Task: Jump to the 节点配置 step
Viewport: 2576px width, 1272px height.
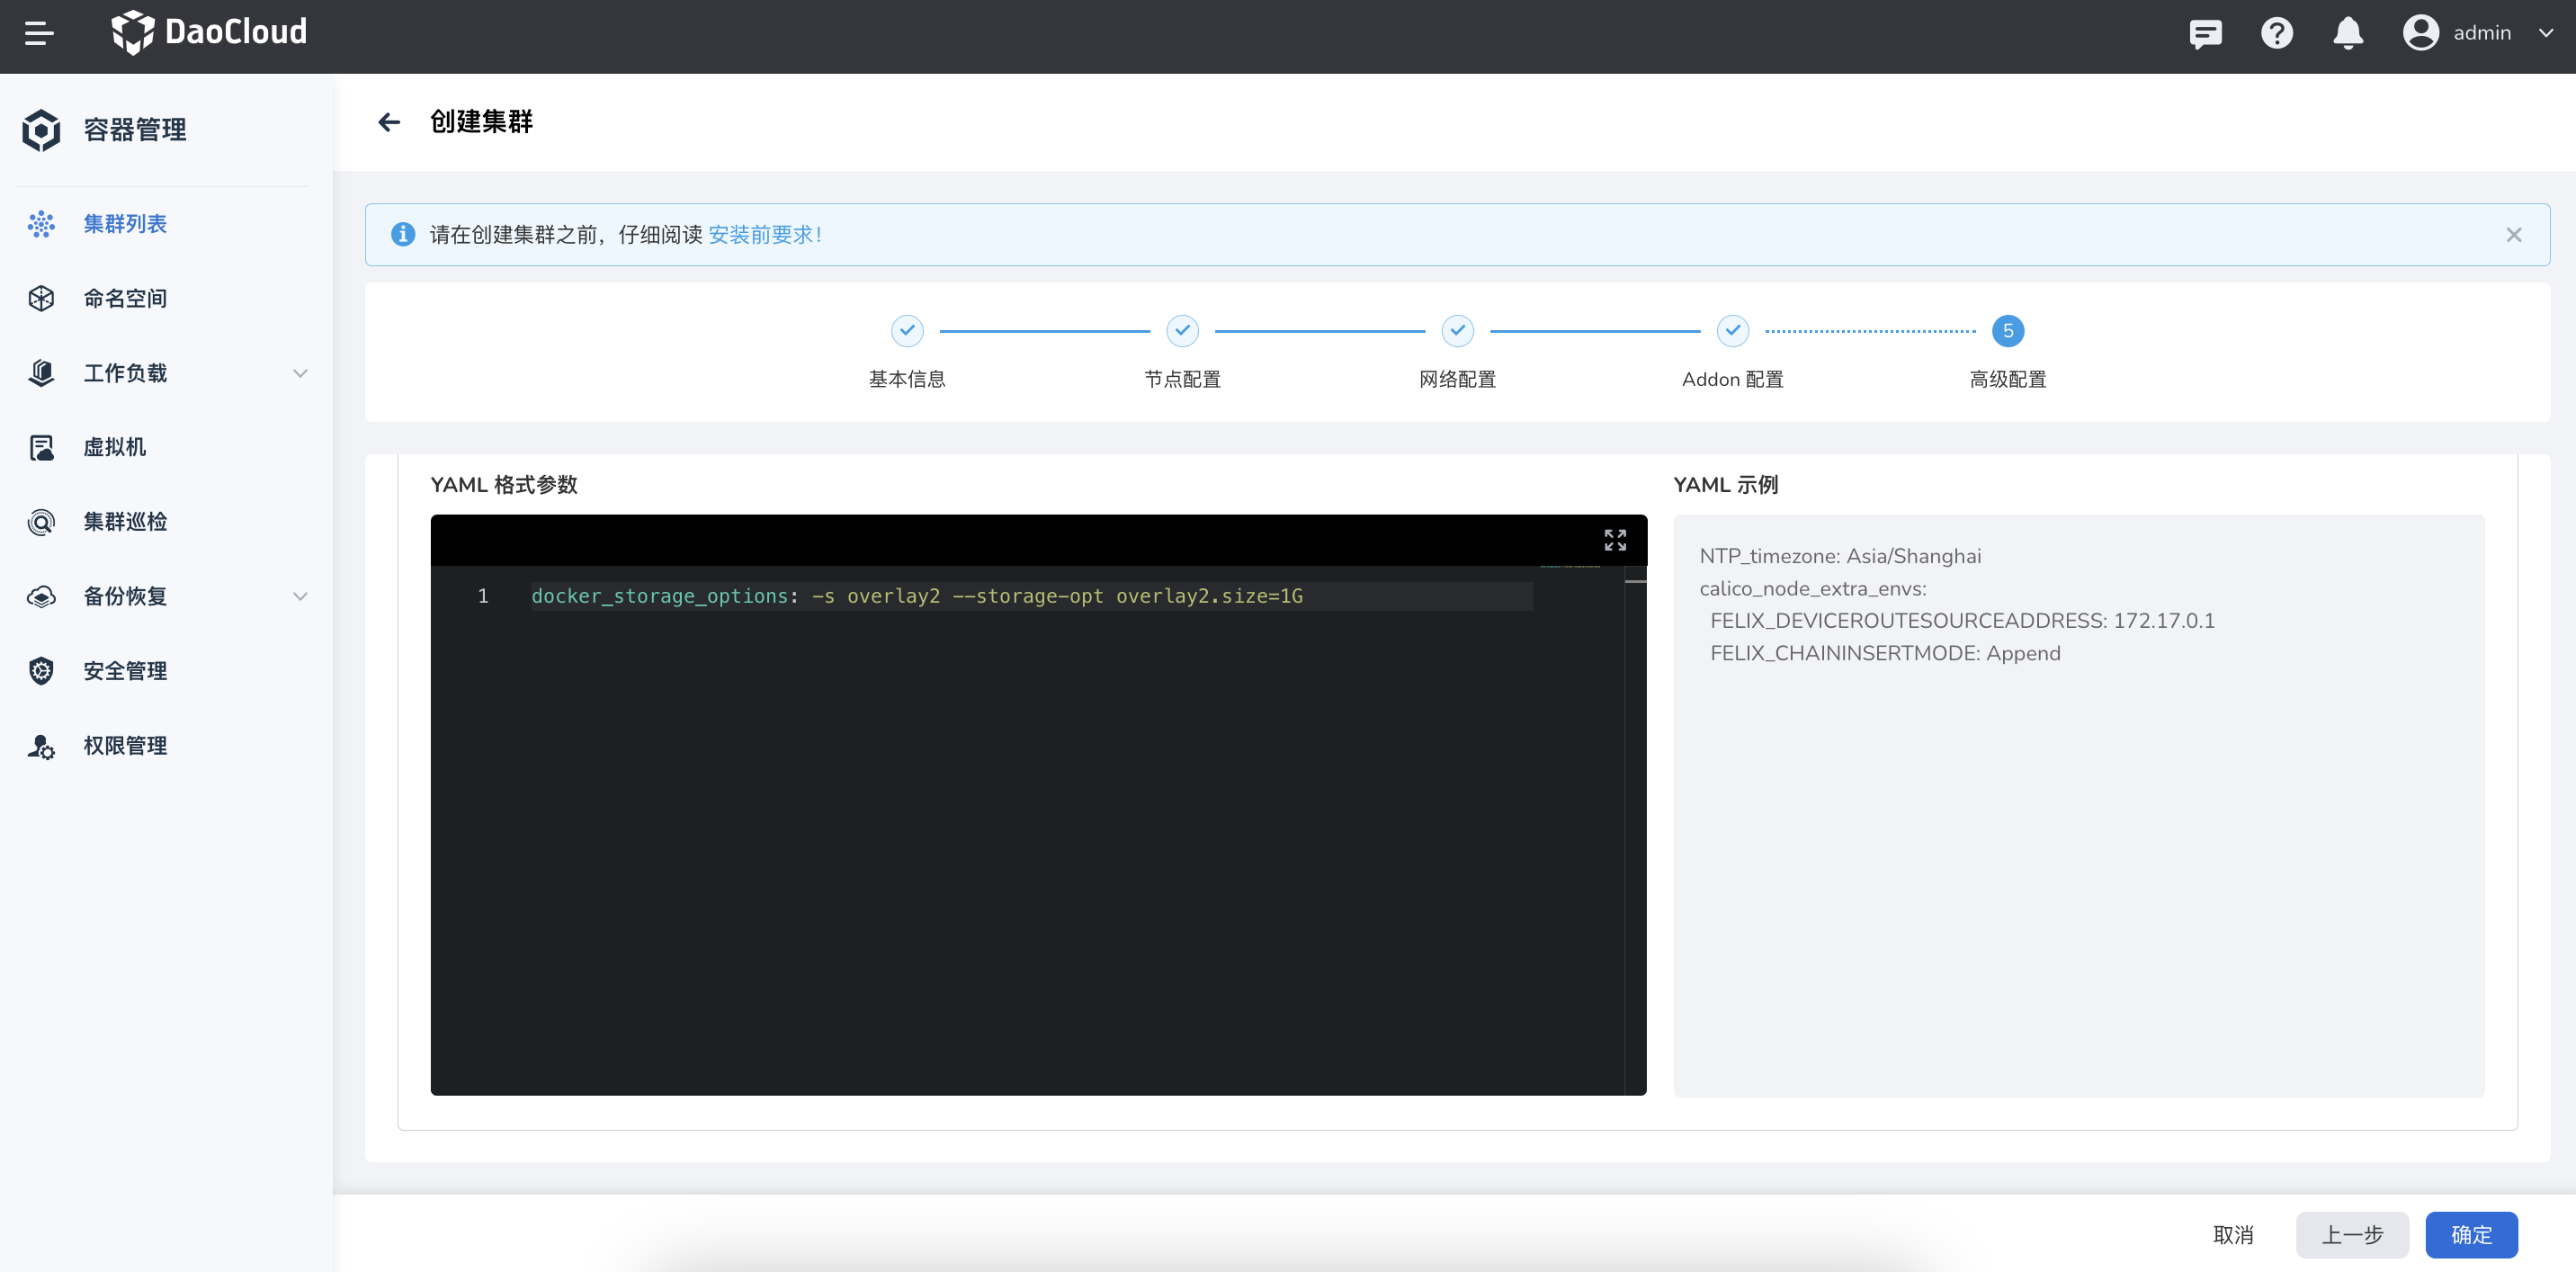Action: tap(1182, 331)
